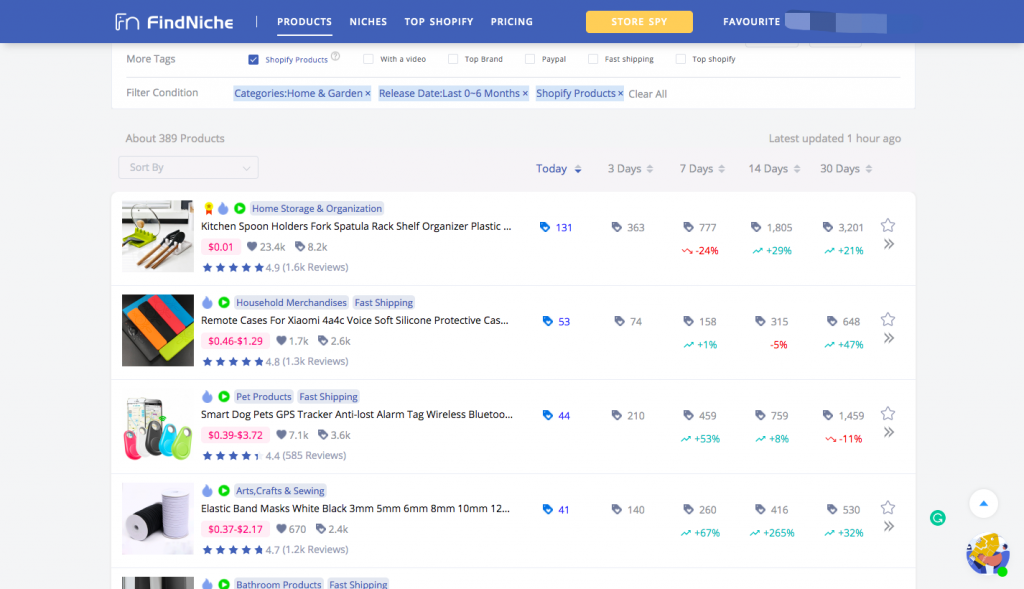Image resolution: width=1024 pixels, height=589 pixels.
Task: Click the blue droplet icon on Elastic Band Masks row
Action: (207, 490)
